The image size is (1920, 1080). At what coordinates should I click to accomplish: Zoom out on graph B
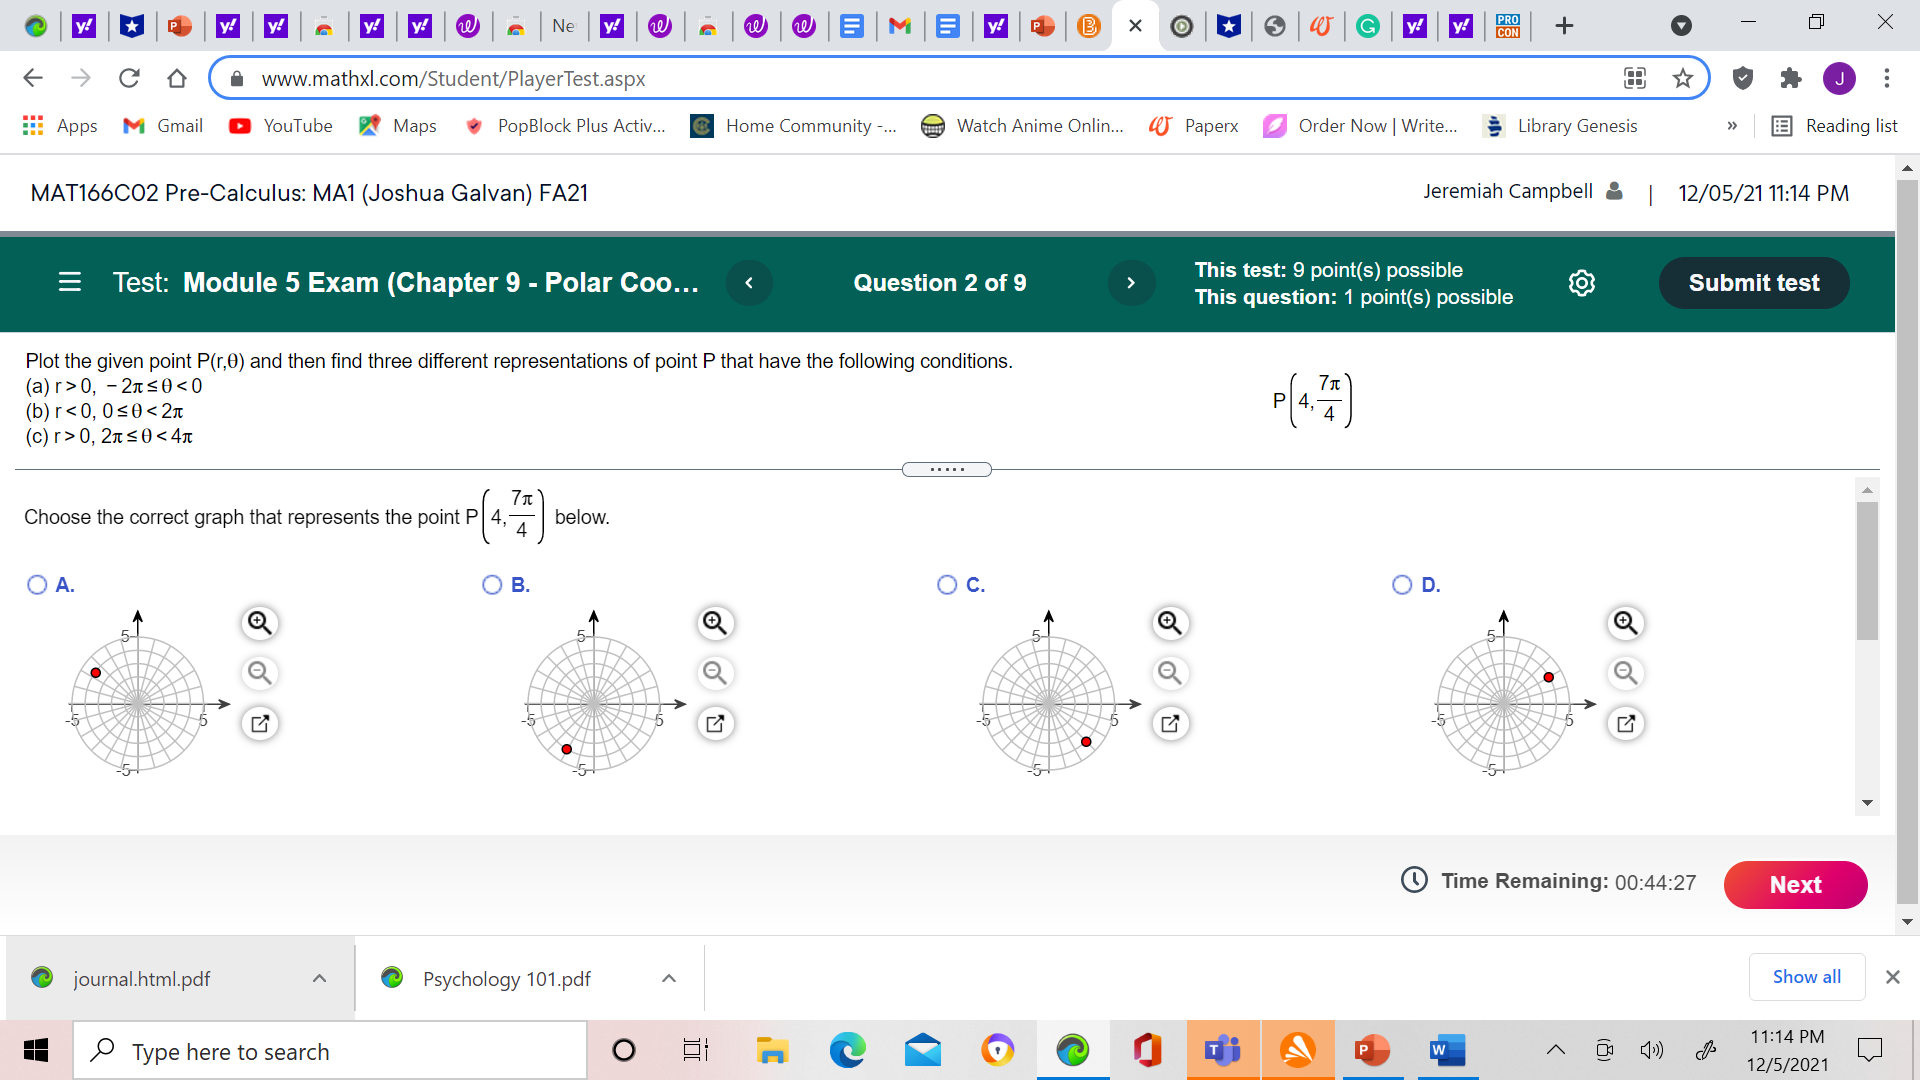[714, 673]
